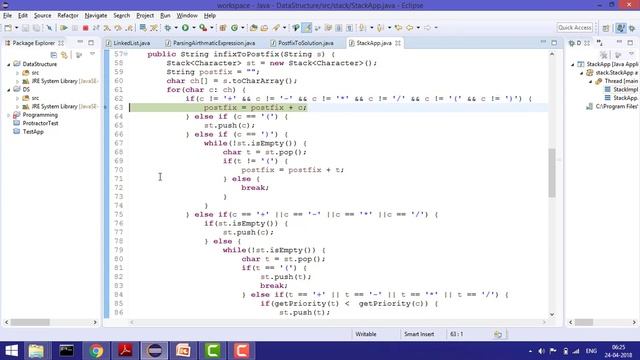Open the Back history dropdown arrow
The width and height of the screenshot is (640, 360).
[x=418, y=28]
